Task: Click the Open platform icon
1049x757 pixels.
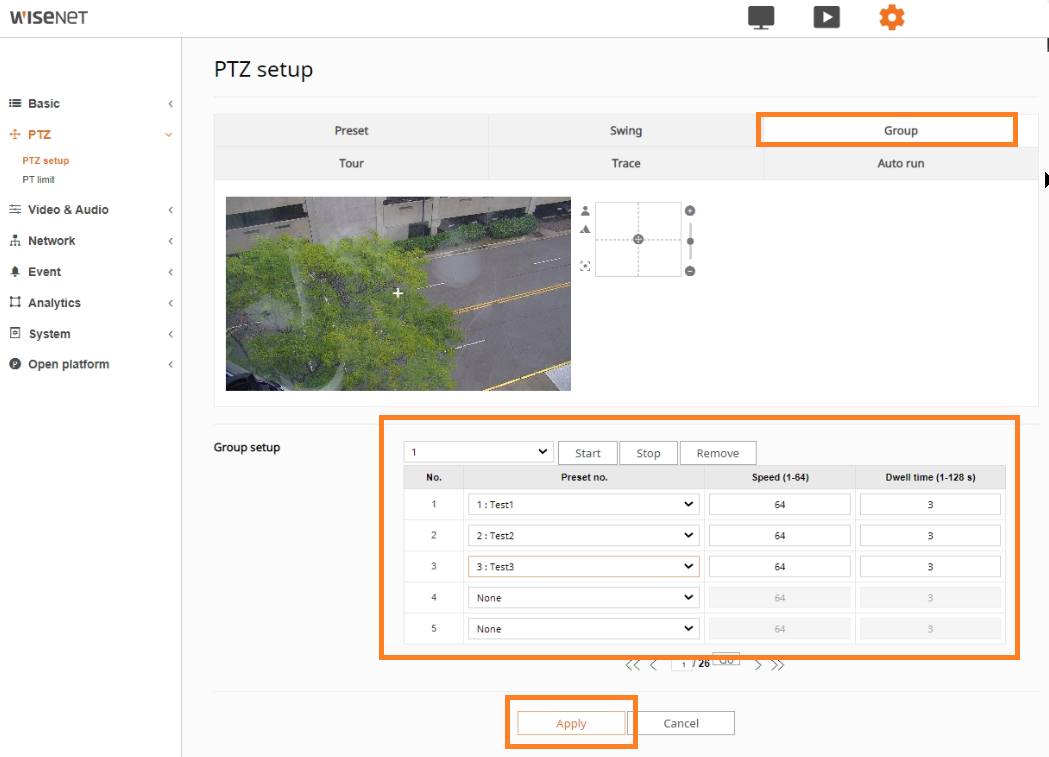Action: [15, 364]
